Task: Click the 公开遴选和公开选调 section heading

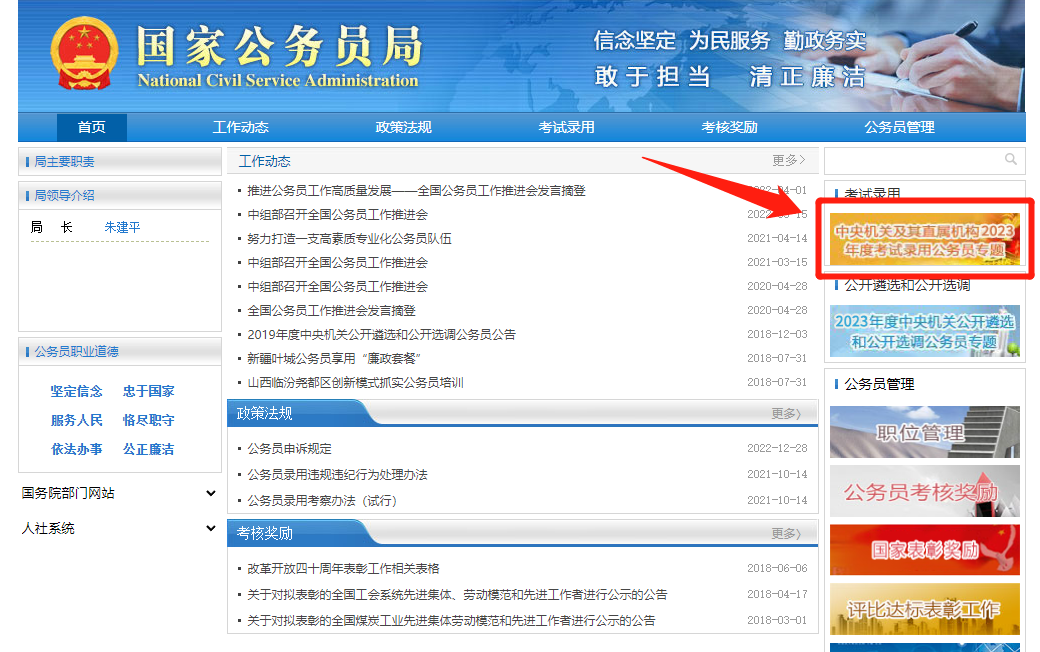Action: (x=907, y=285)
